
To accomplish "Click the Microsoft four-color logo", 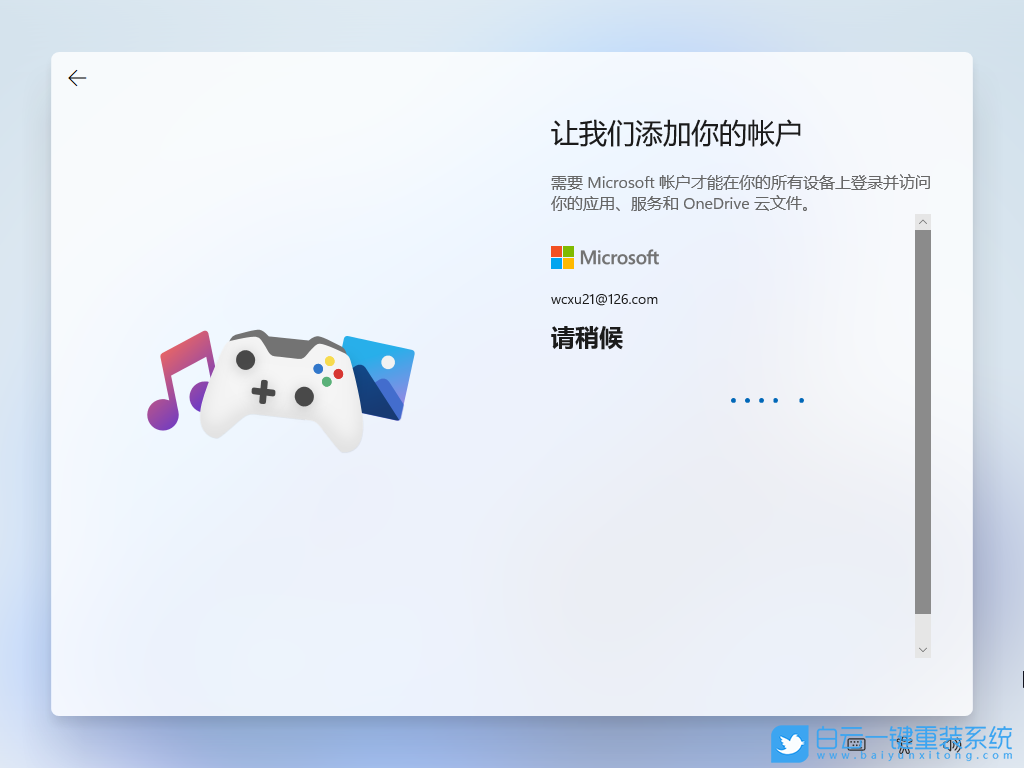I will tap(562, 257).
